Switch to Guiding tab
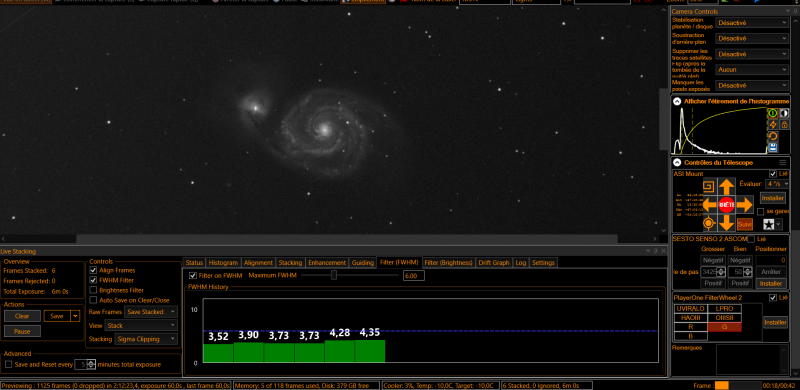This screenshot has width=800, height=390. pyautogui.click(x=362, y=262)
